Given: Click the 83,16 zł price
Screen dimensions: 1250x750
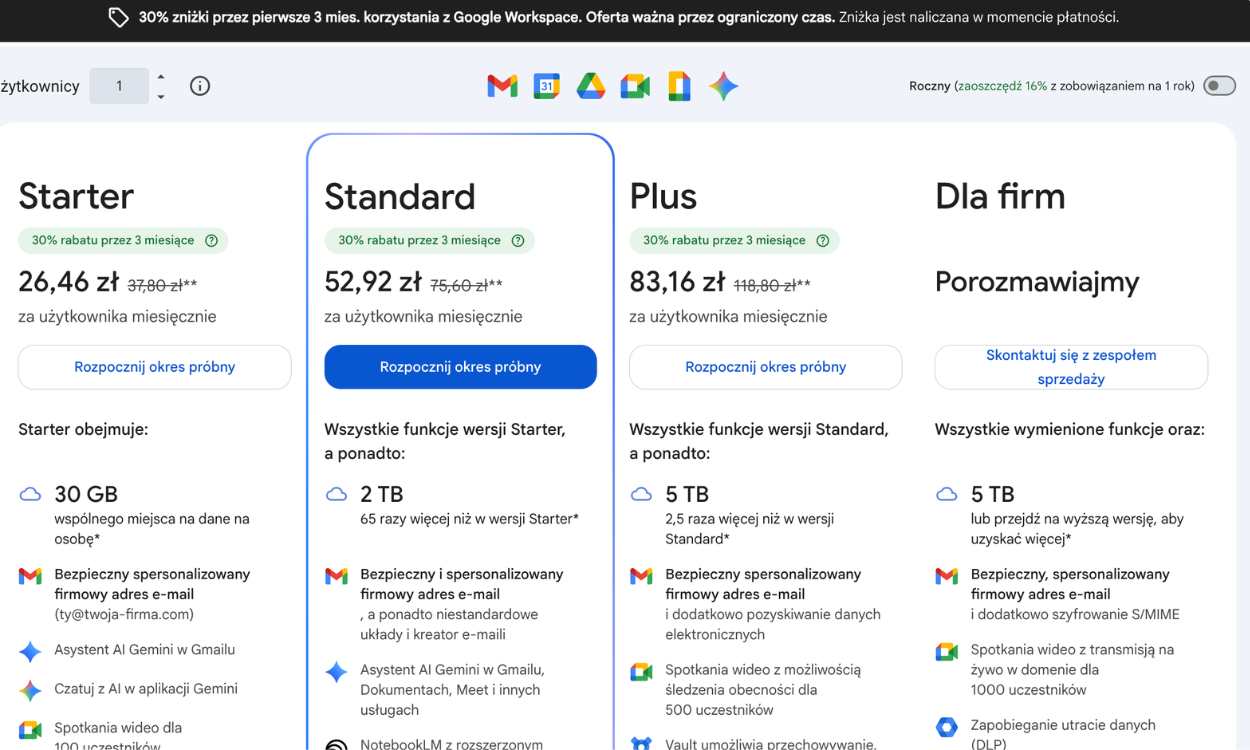Looking at the screenshot, I should (677, 283).
